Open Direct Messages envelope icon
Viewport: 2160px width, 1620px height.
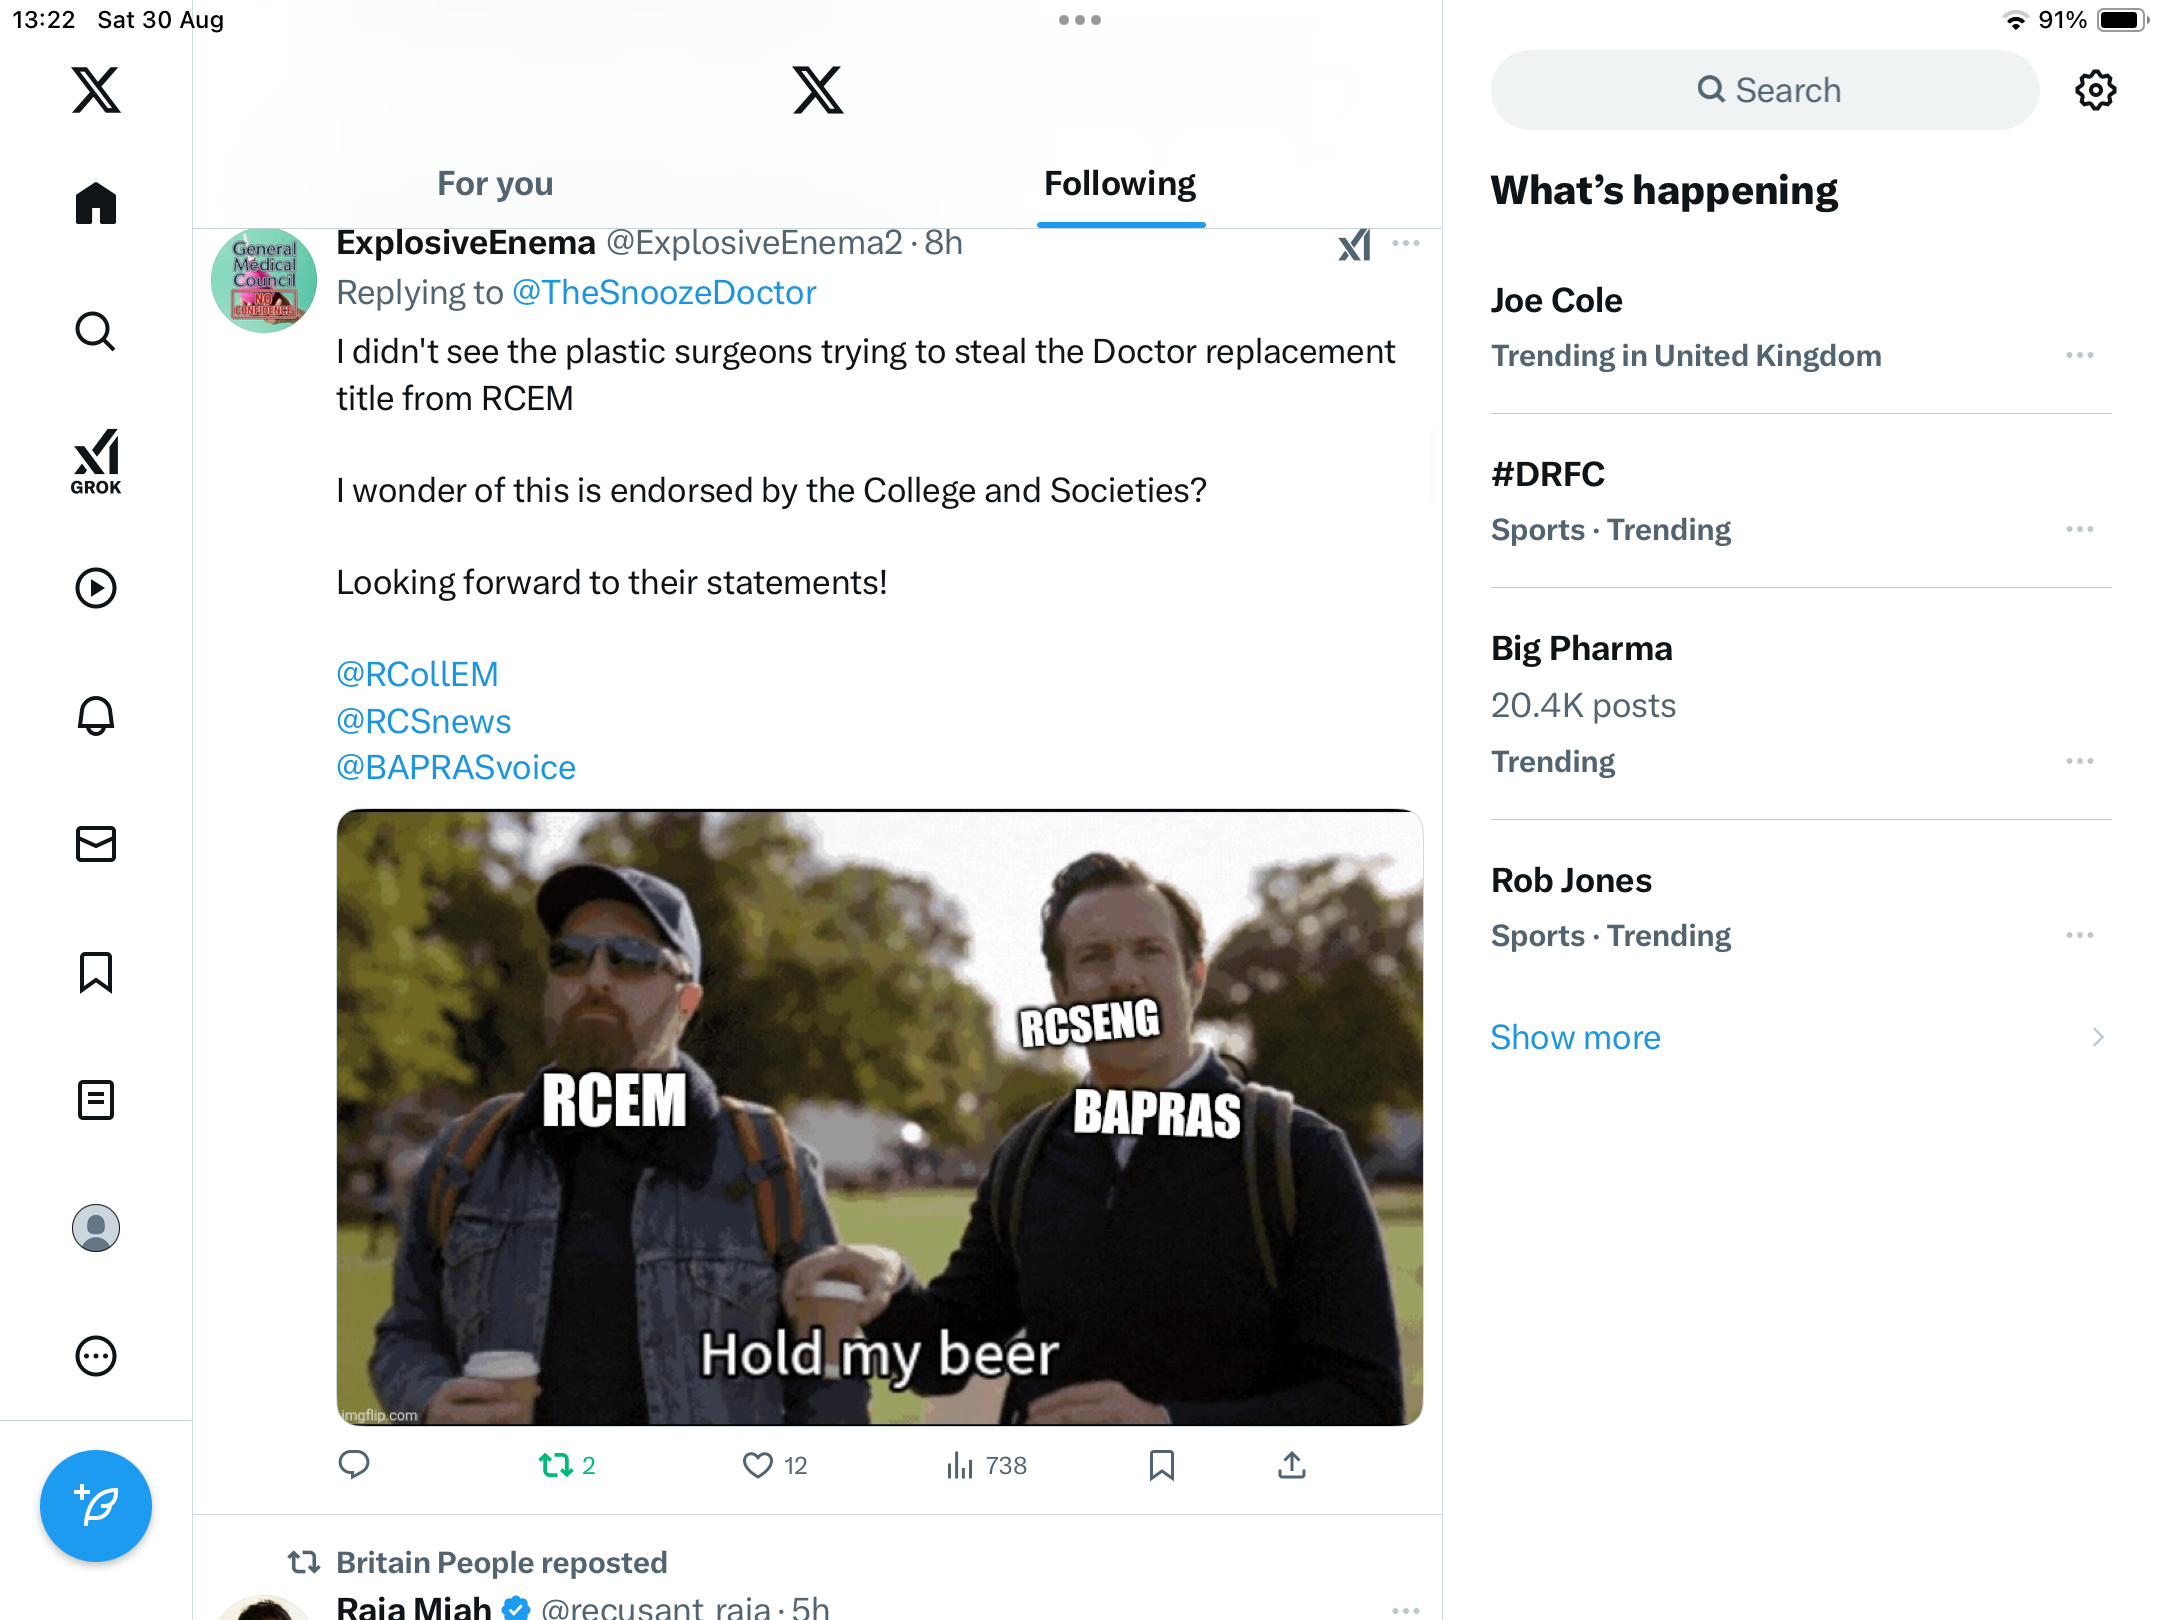(96, 844)
